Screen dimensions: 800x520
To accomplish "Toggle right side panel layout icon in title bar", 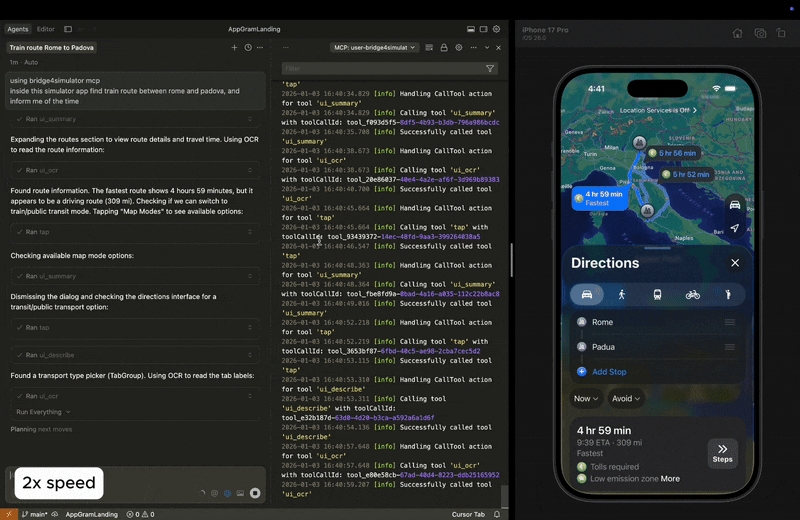I will [x=484, y=29].
